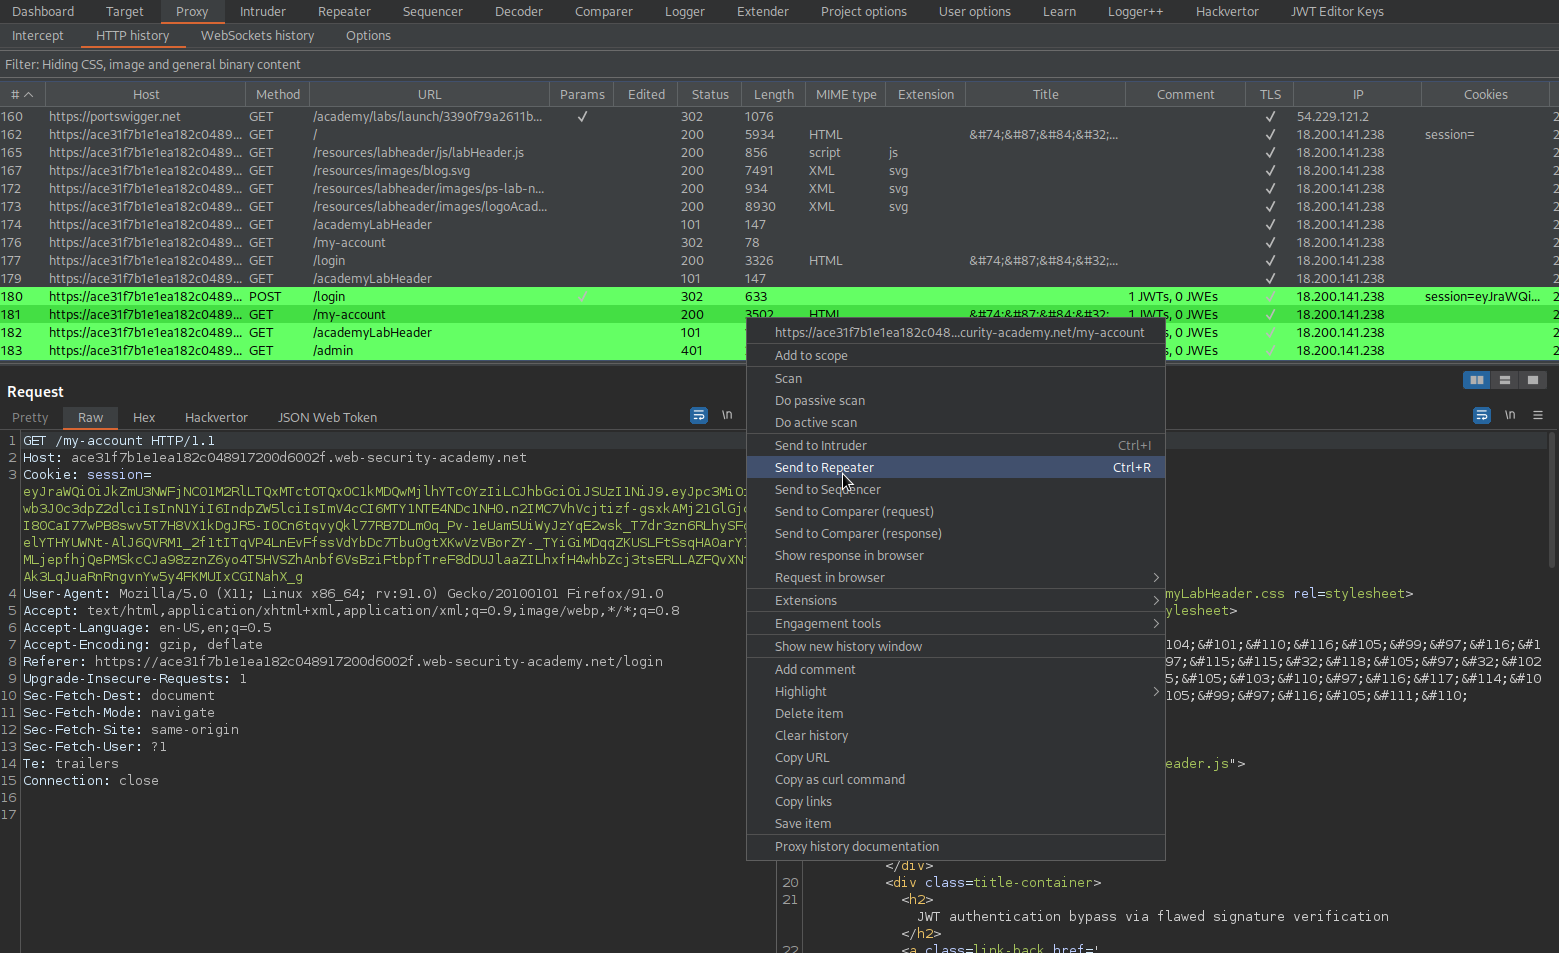
Task: Select Clear history in context menu
Action: (x=955, y=736)
